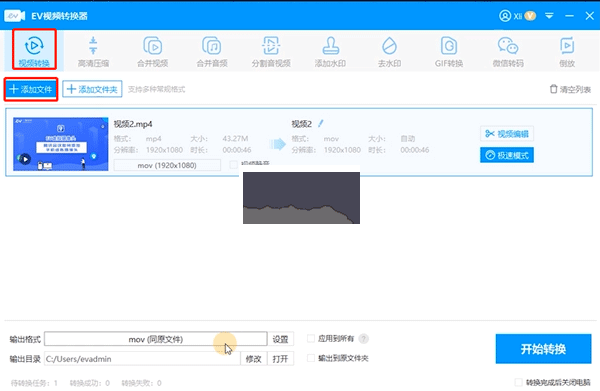Check 转换完成后关闭电脑 shutdown option
The height and width of the screenshot is (391, 600).
tap(518, 382)
